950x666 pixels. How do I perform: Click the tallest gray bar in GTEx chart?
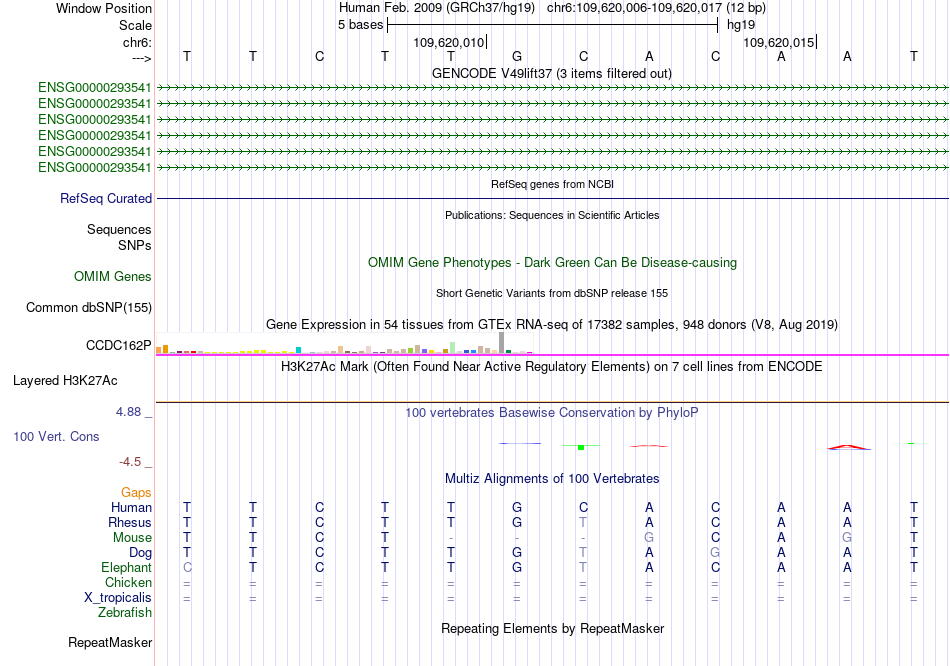(501, 342)
